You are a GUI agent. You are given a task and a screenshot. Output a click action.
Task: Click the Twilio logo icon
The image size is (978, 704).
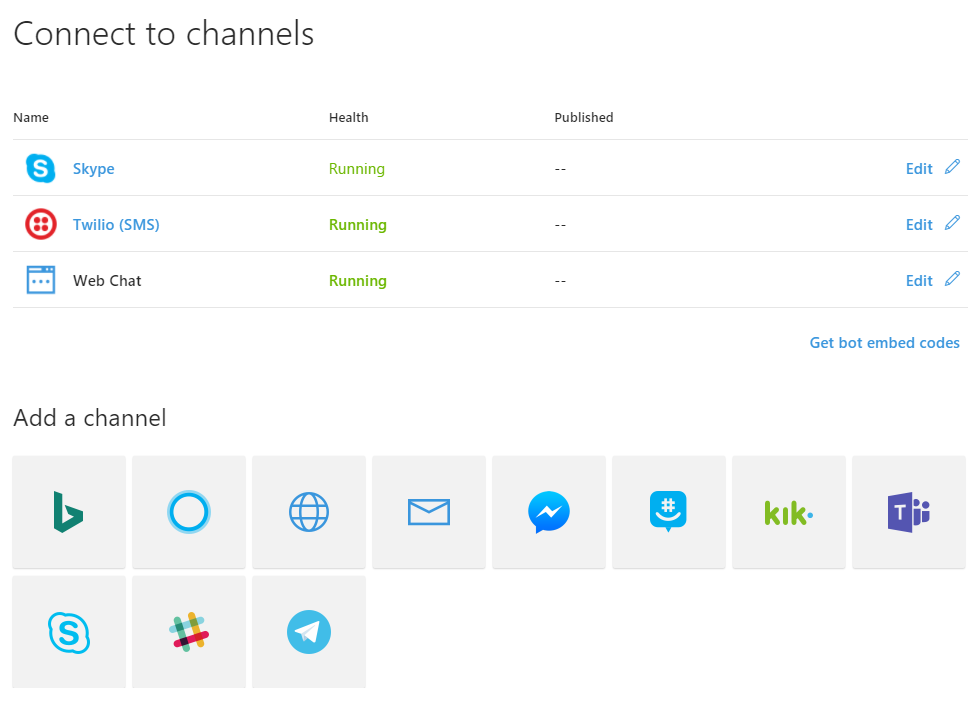click(41, 224)
